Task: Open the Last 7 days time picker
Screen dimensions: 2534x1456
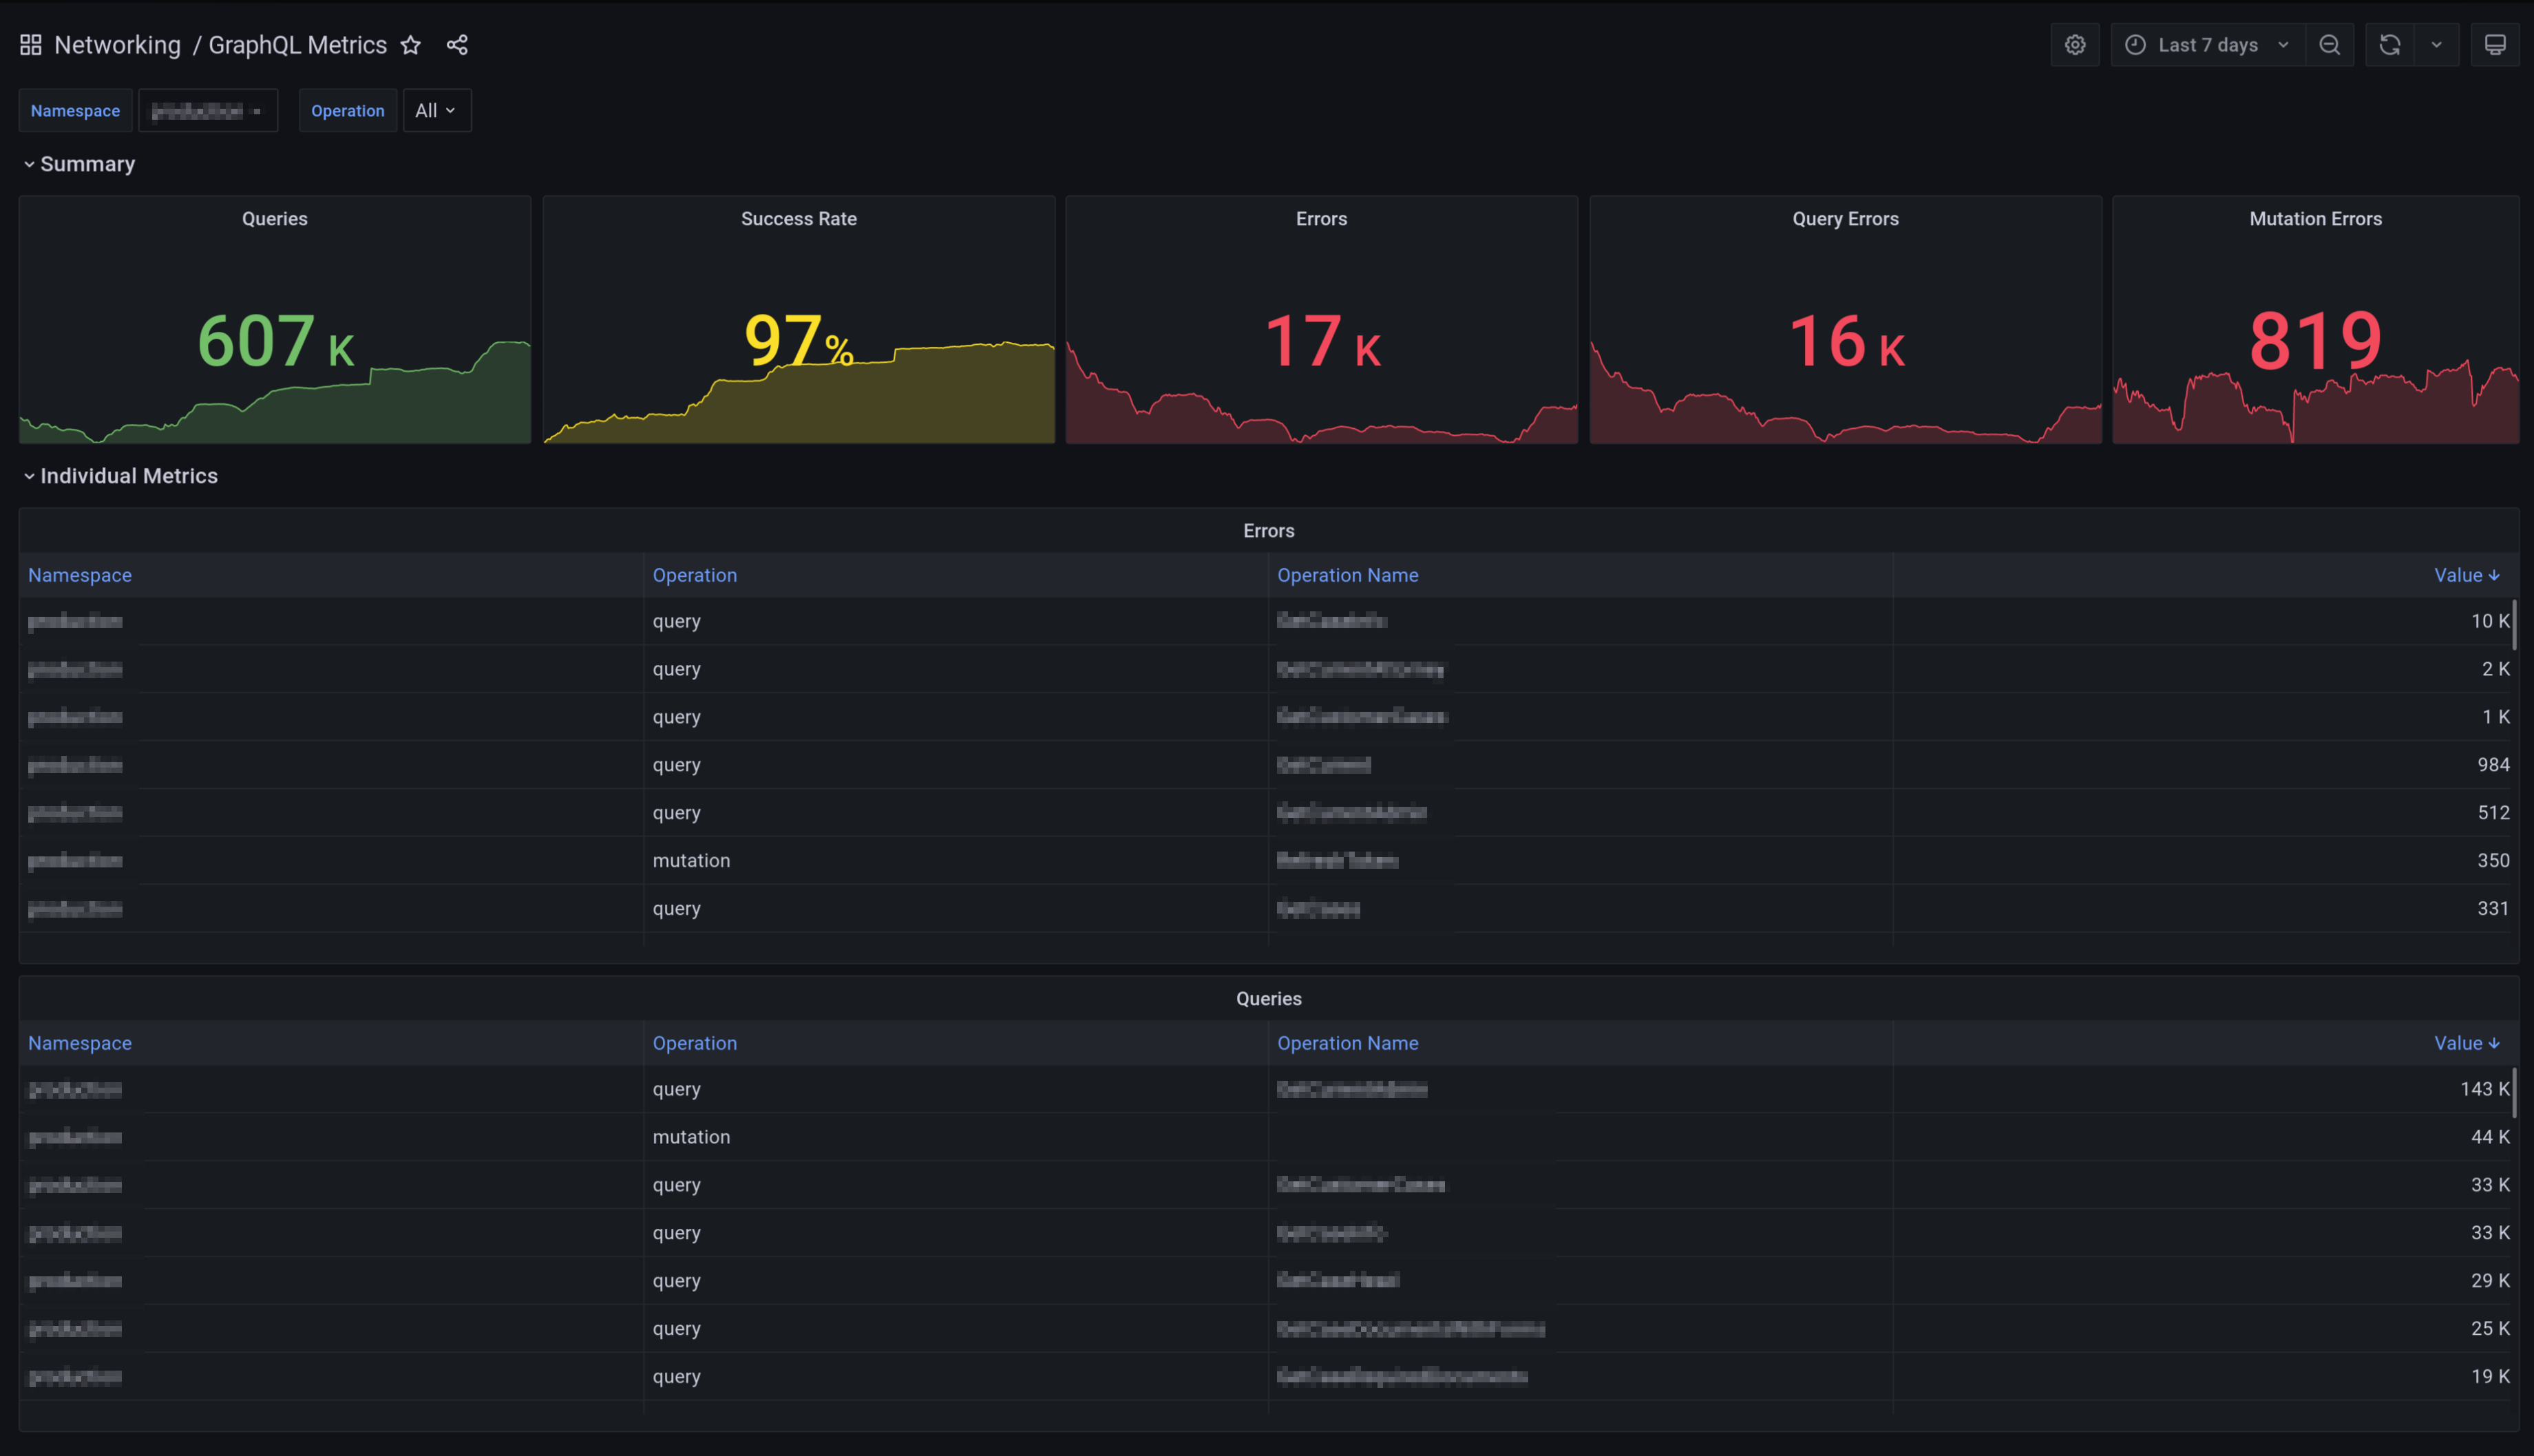Action: tap(2207, 45)
